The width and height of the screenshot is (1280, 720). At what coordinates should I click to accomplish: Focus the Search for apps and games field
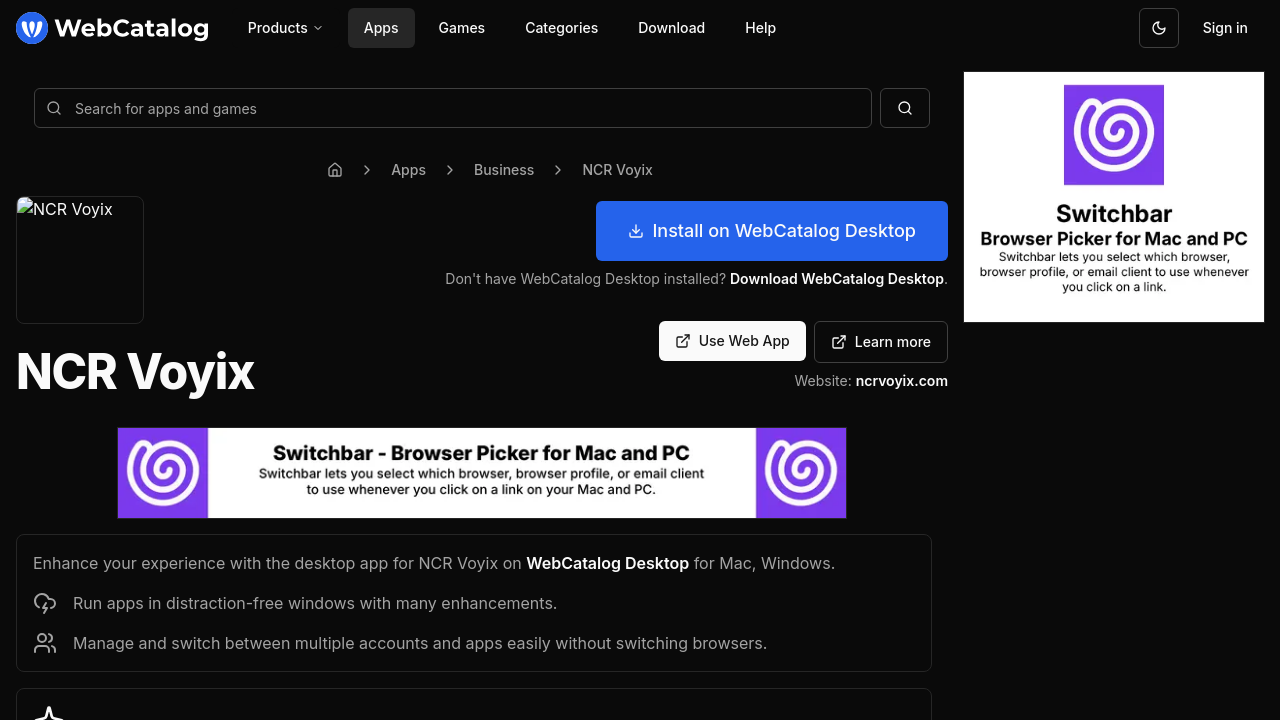(453, 108)
